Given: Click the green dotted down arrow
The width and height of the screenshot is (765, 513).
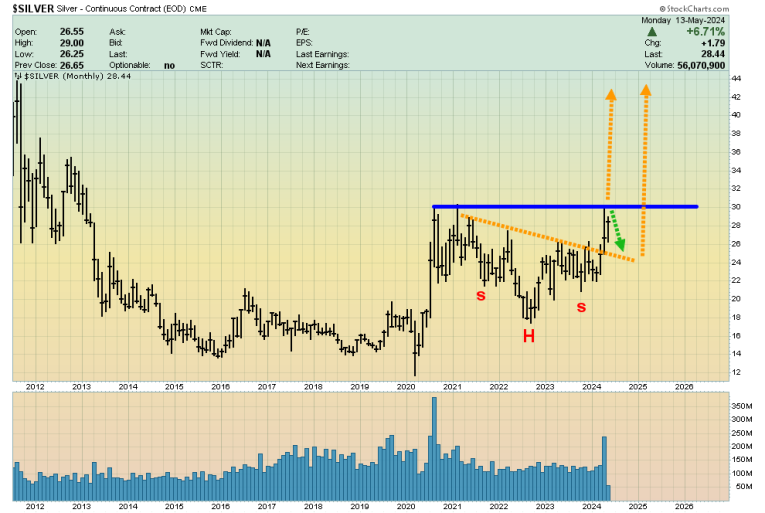Looking at the screenshot, I should point(616,232).
